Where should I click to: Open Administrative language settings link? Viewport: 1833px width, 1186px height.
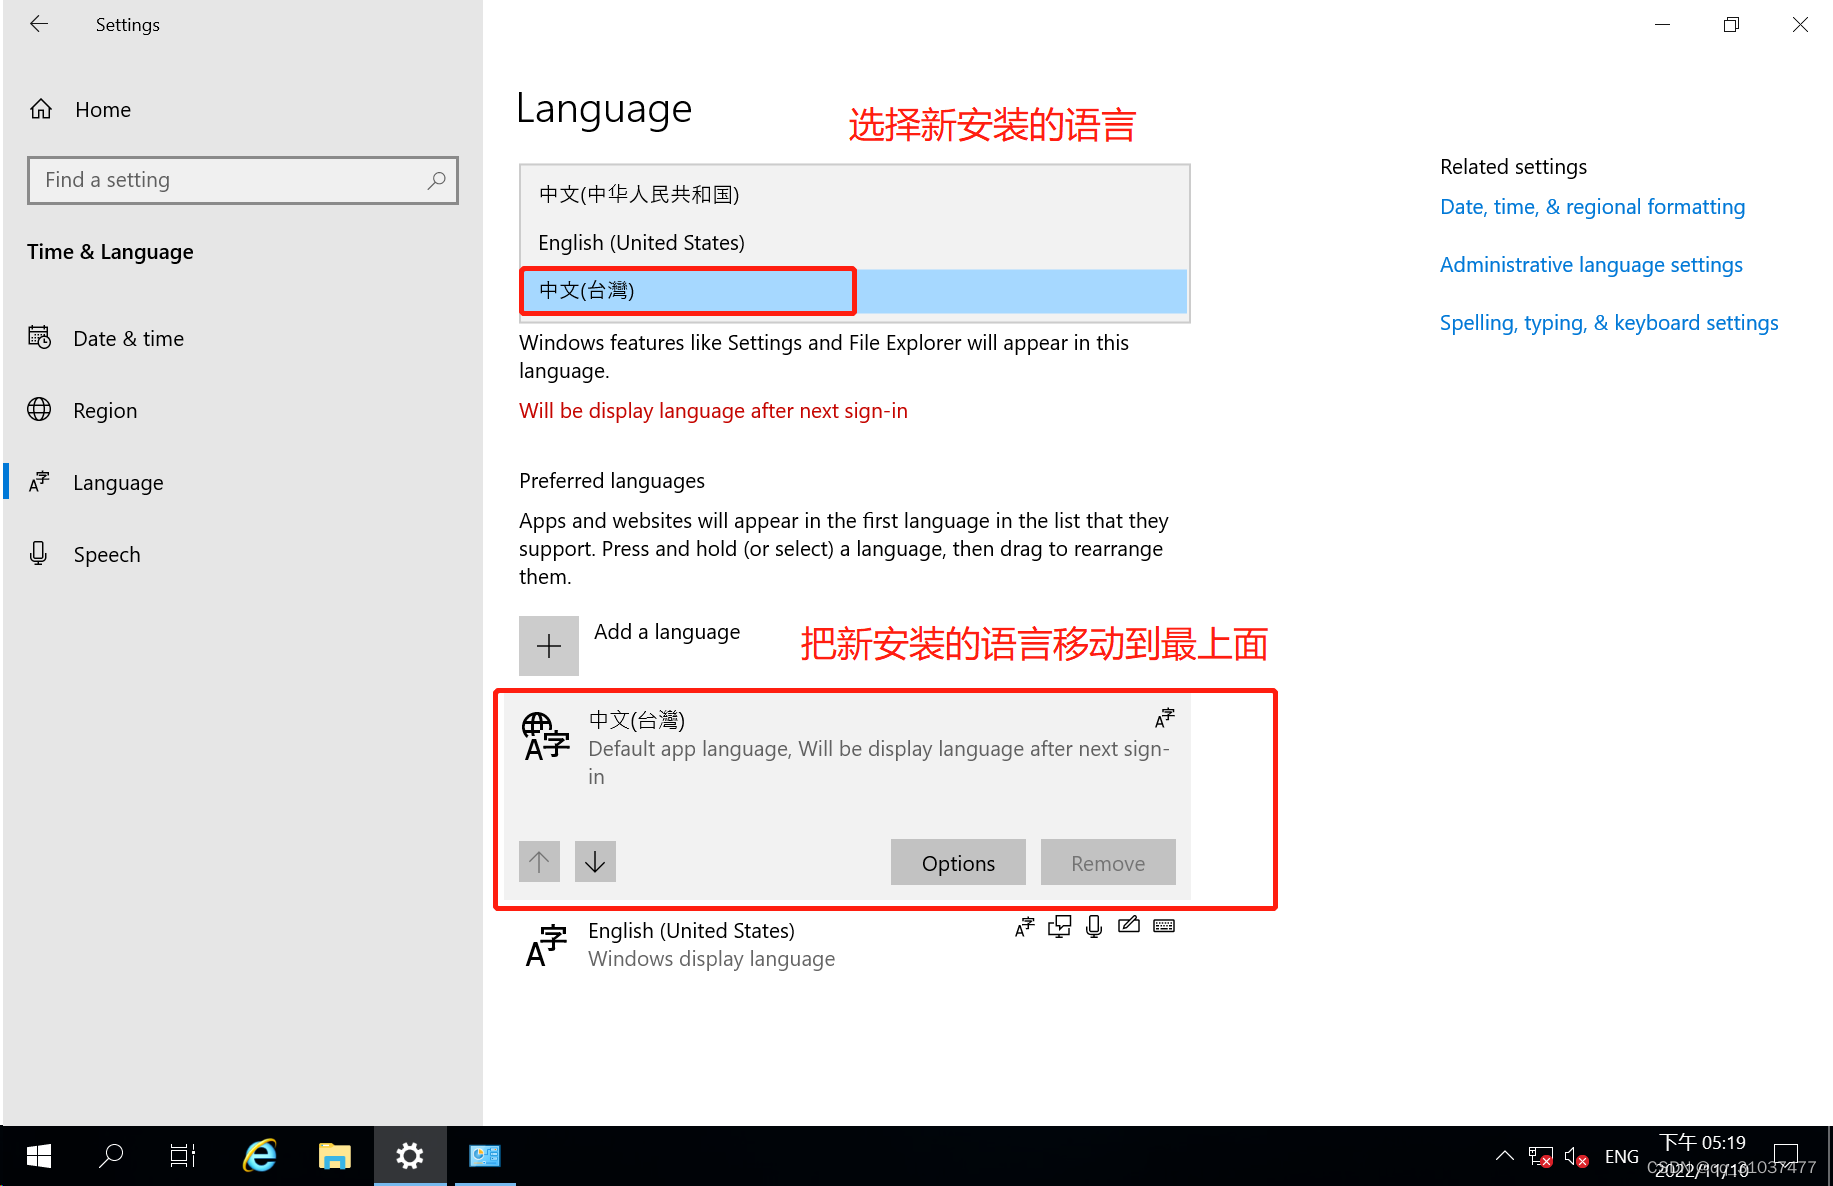(x=1591, y=265)
